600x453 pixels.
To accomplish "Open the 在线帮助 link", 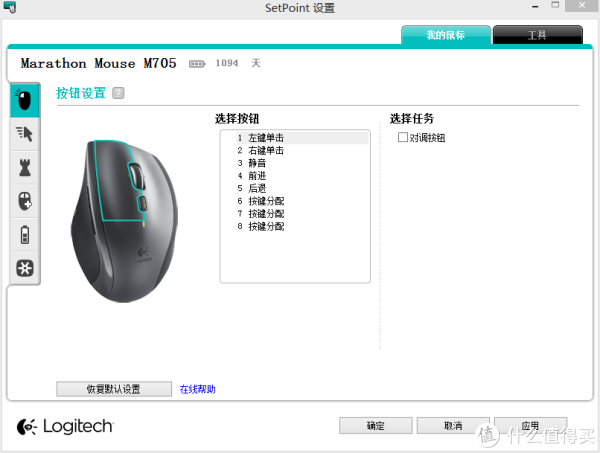I will (197, 389).
